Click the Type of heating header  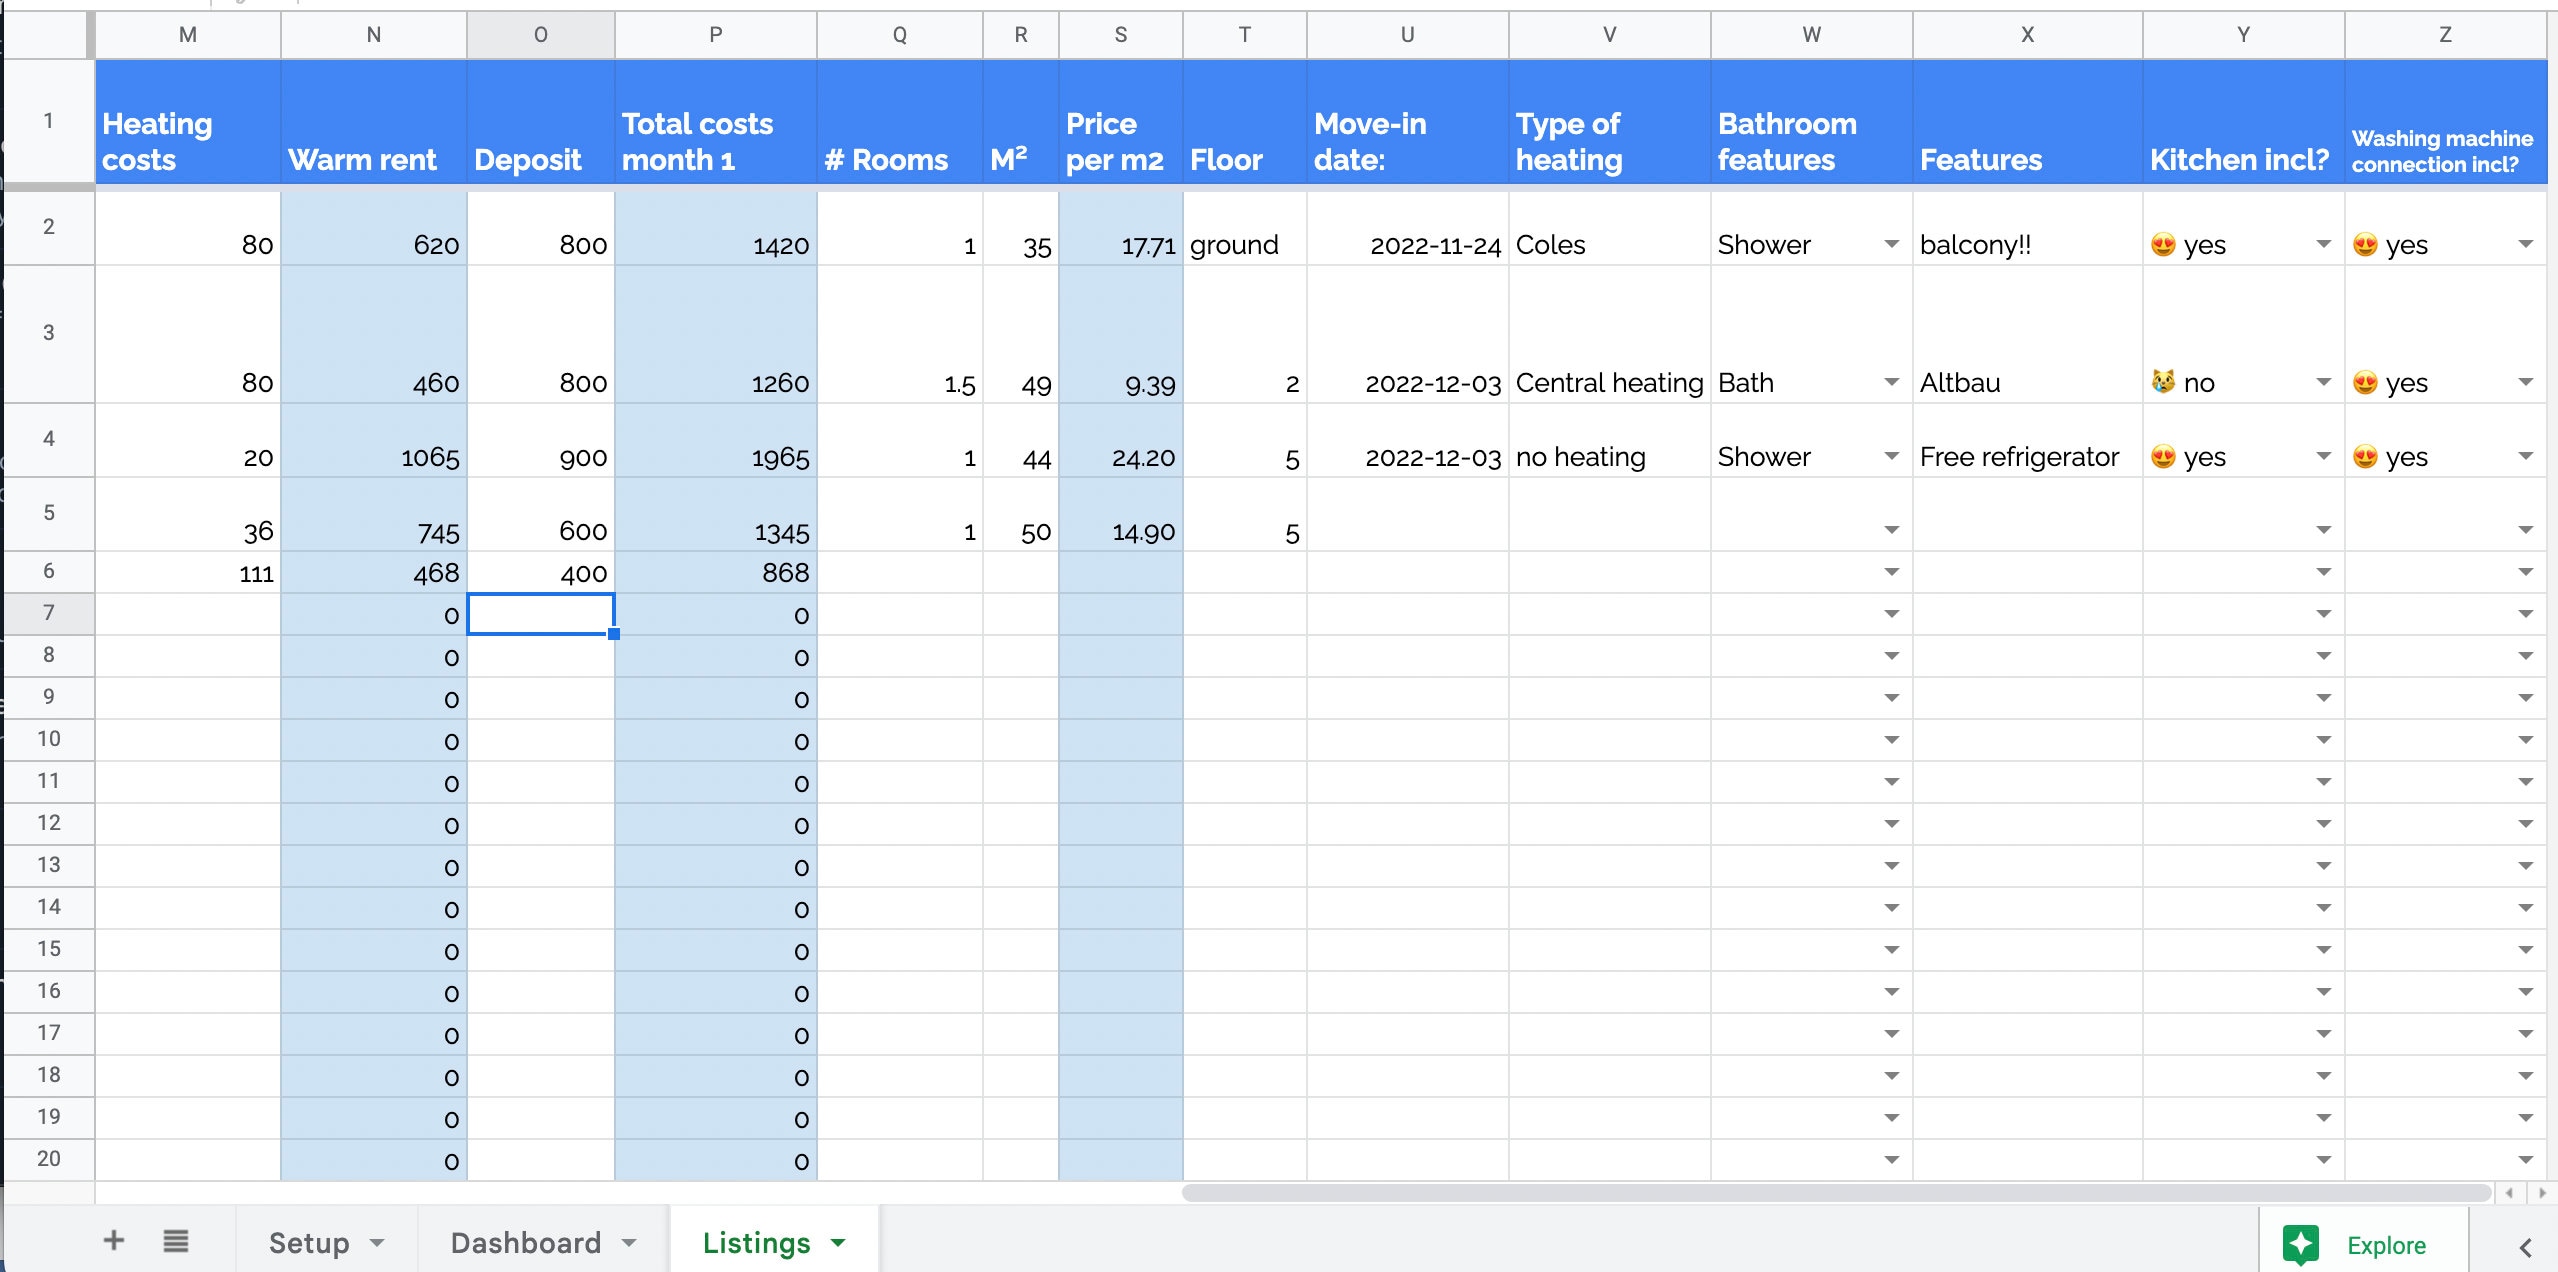coord(1610,122)
